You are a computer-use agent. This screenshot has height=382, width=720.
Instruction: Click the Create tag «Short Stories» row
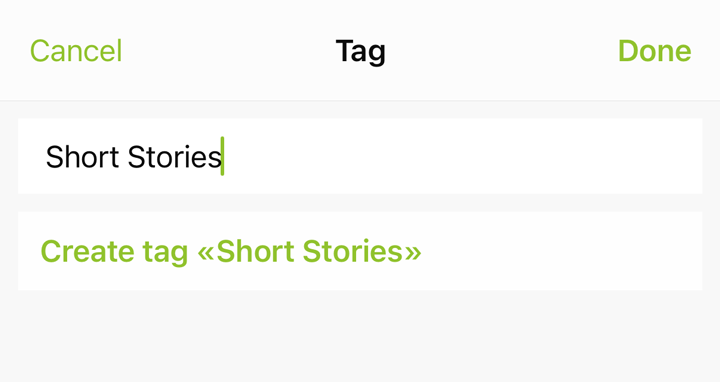click(360, 251)
